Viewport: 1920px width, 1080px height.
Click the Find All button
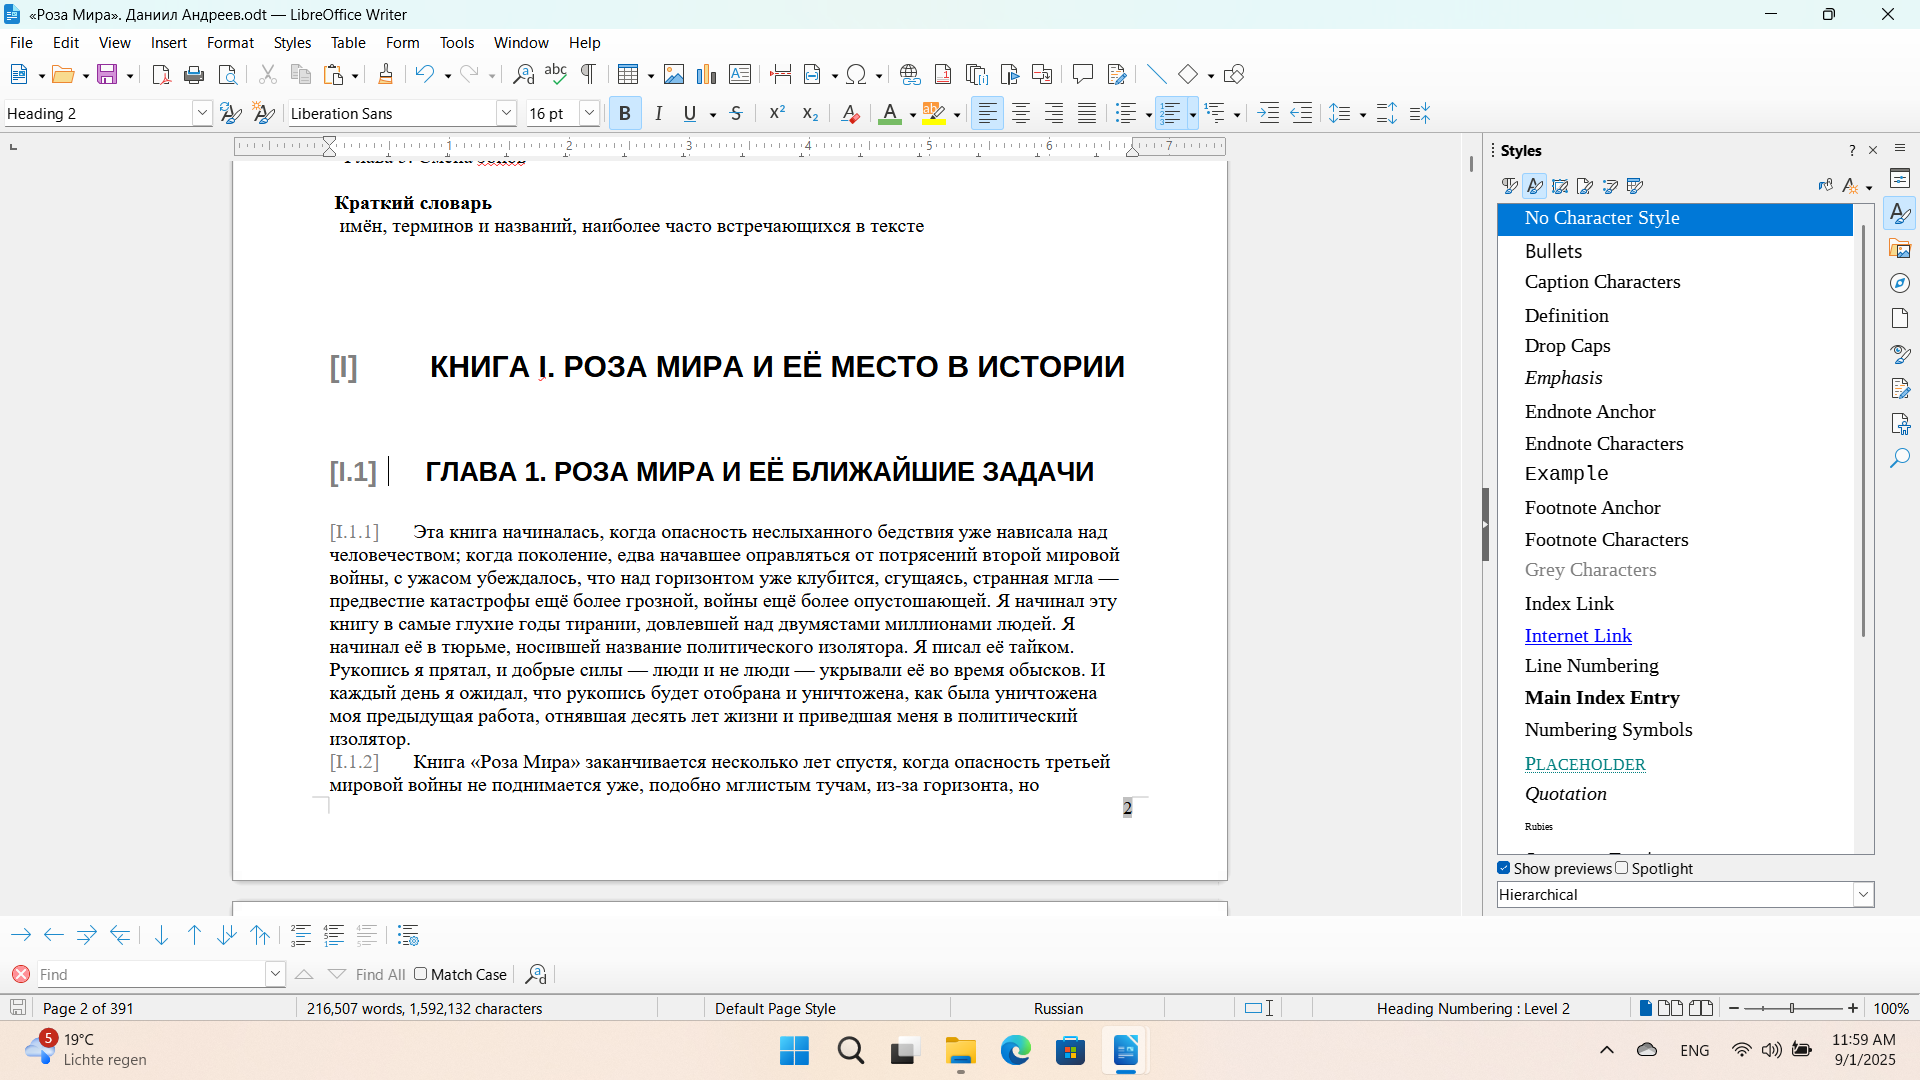(x=381, y=974)
